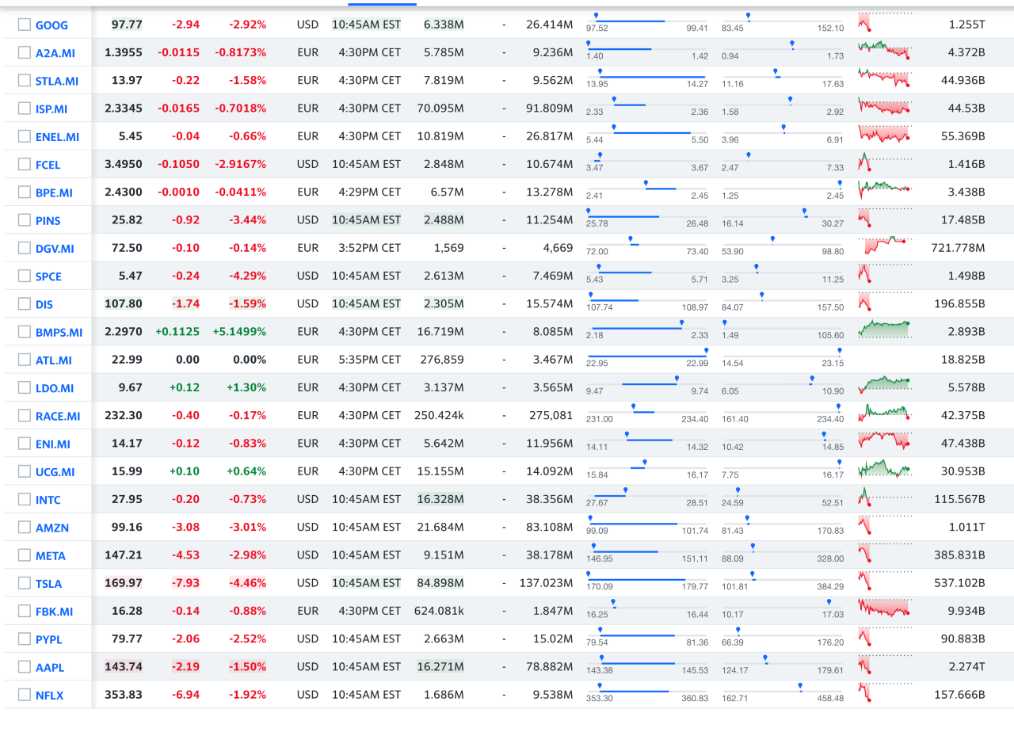Select GOOG day range bar 97.52–99.41
The height and width of the screenshot is (729, 1014).
click(647, 23)
